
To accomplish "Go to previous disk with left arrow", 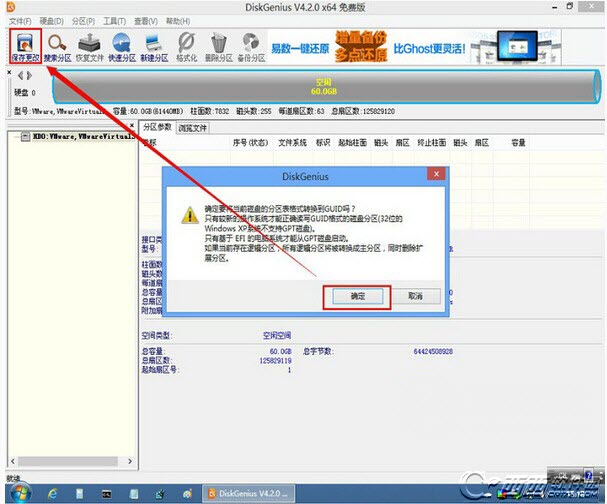I will point(21,75).
